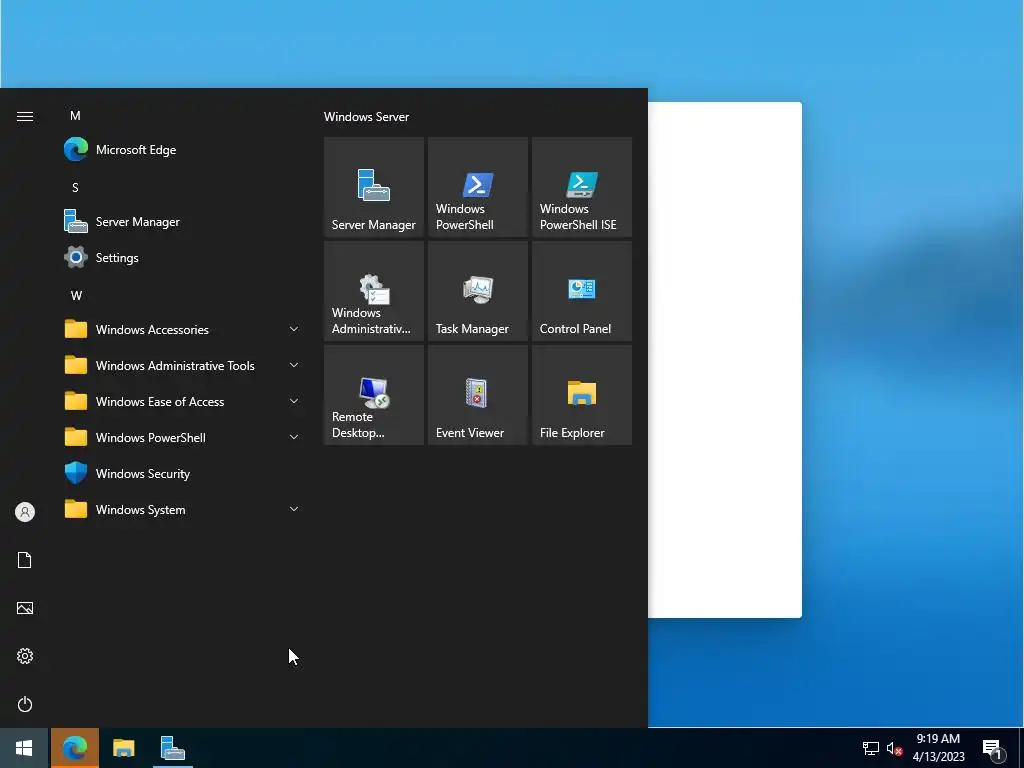Click the Windows System folder
The image size is (1024, 768).
183,509
